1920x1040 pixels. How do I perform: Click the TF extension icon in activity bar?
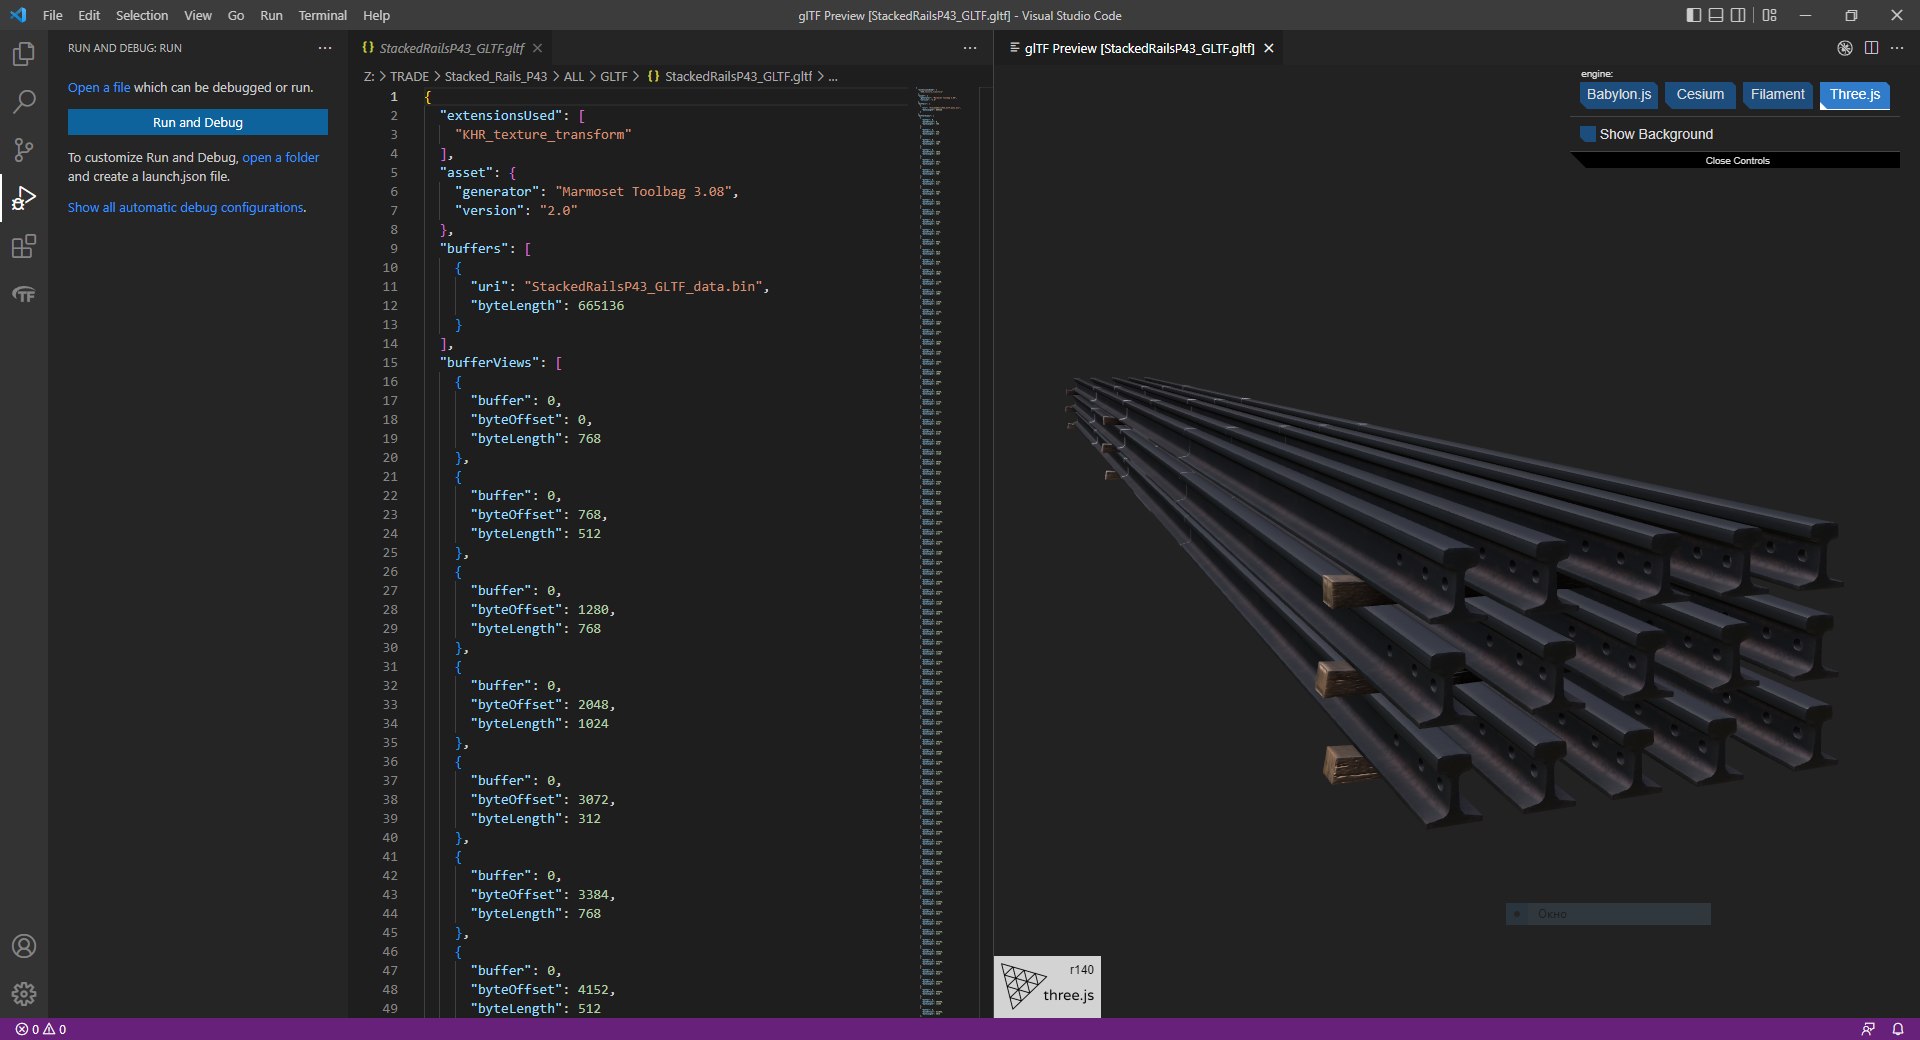[x=24, y=294]
